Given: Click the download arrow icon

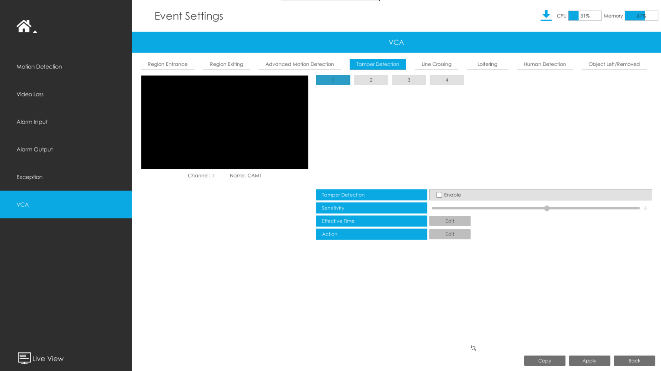Looking at the screenshot, I should coord(546,16).
